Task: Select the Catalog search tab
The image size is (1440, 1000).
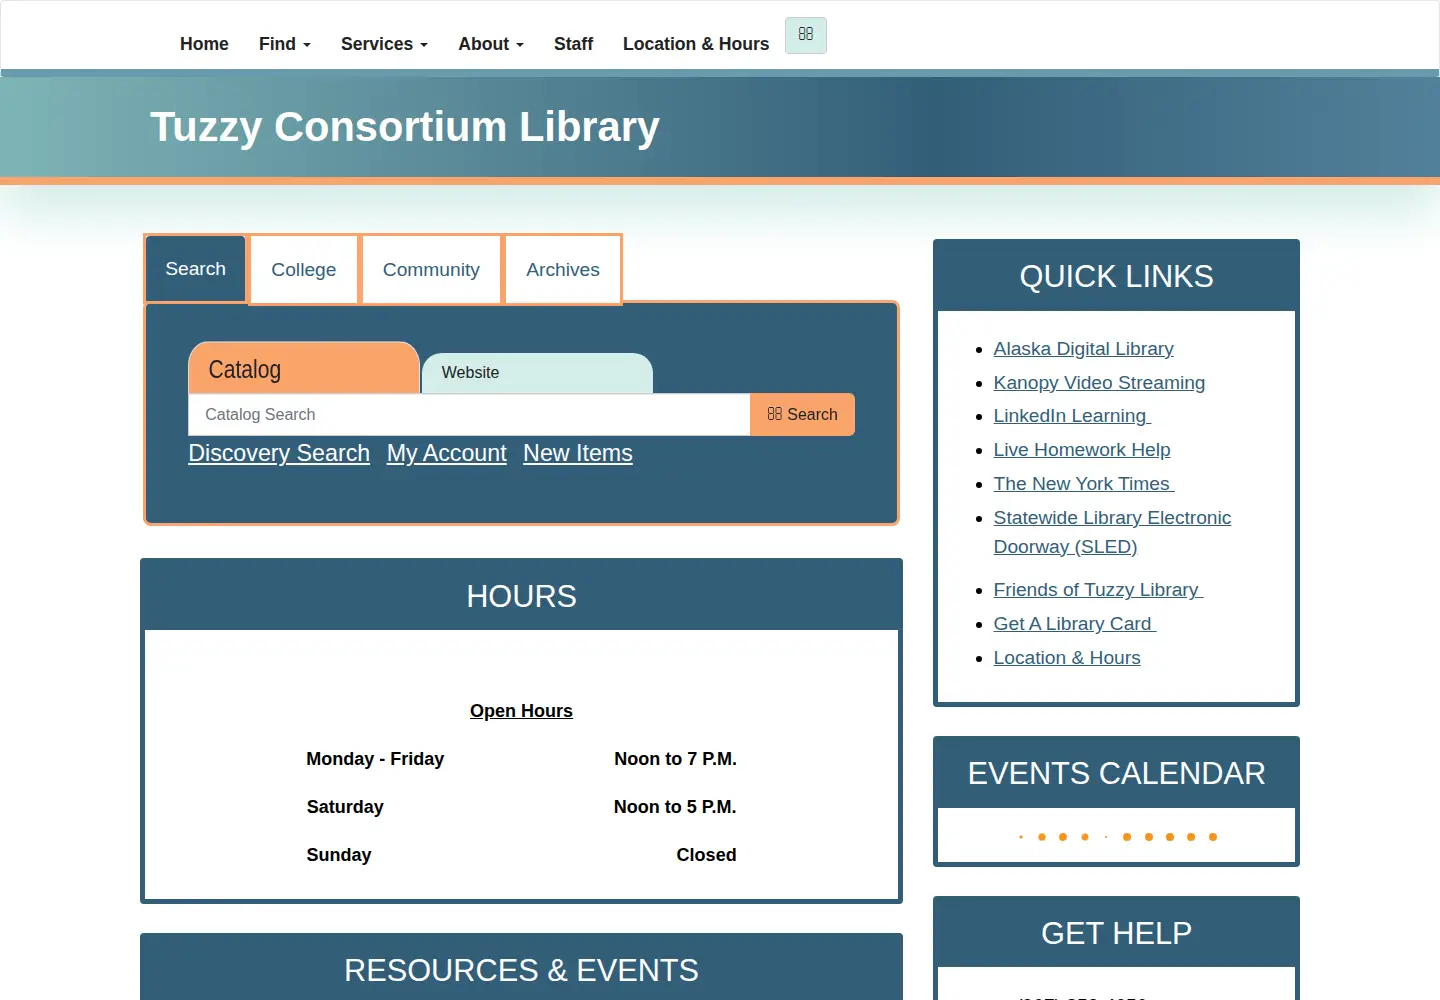Action: pyautogui.click(x=304, y=368)
